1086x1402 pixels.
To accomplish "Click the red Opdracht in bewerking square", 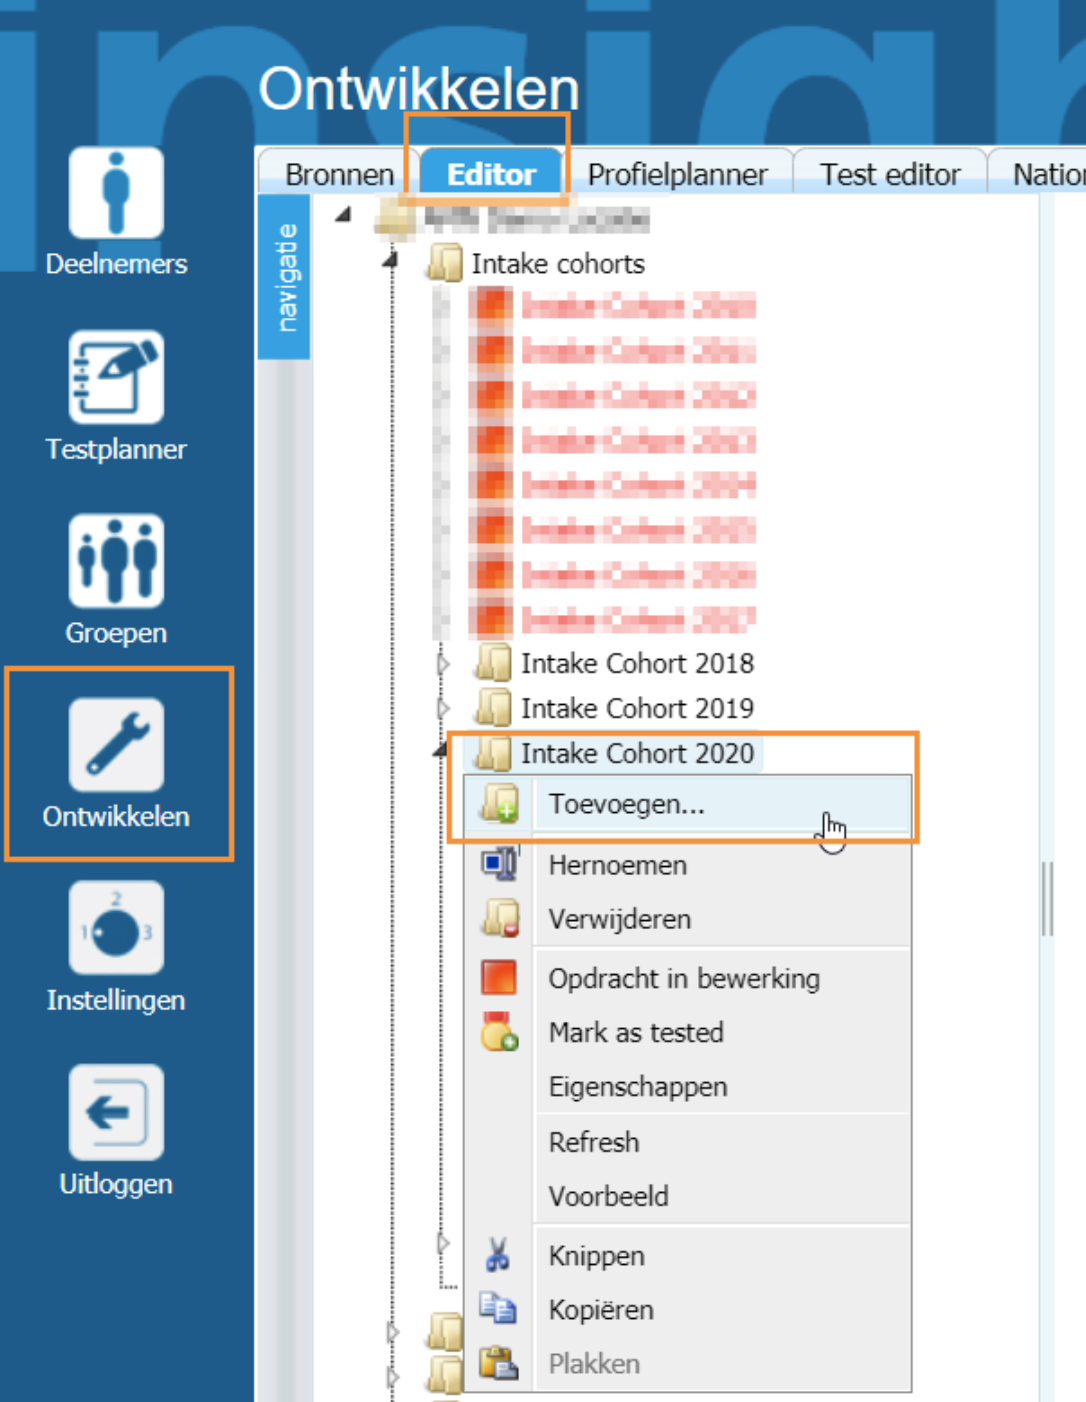I will (x=499, y=977).
